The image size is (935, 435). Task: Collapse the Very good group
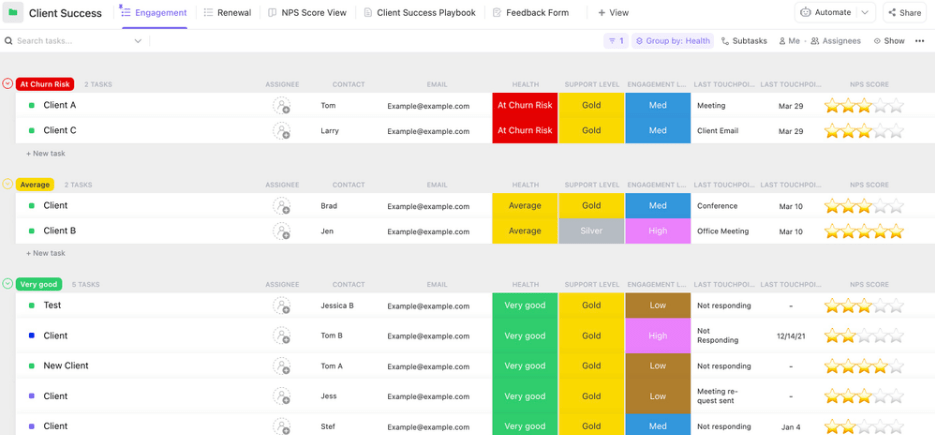(8, 284)
